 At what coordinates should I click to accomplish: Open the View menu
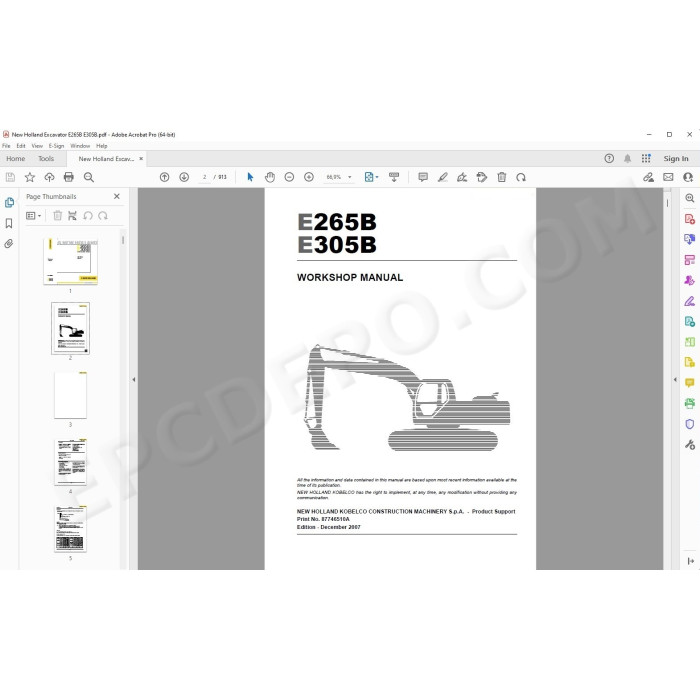(x=37, y=146)
